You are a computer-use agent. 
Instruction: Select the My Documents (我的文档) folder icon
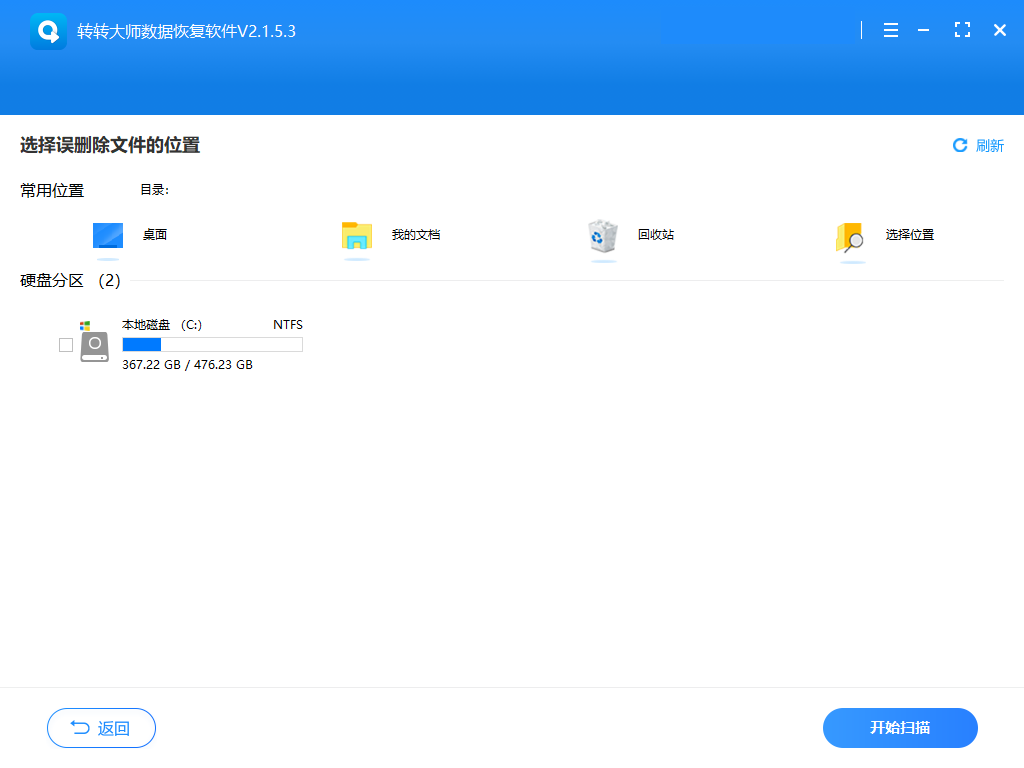[357, 236]
